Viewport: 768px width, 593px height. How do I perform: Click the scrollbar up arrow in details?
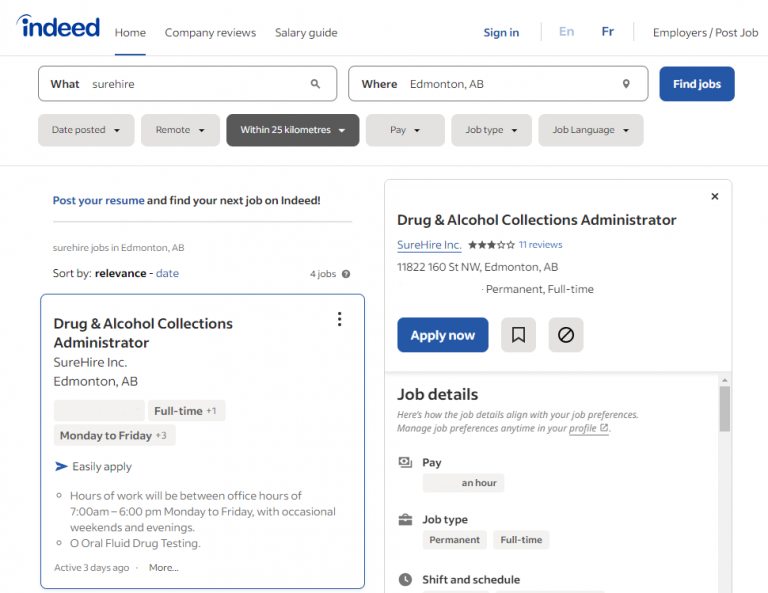pos(725,380)
